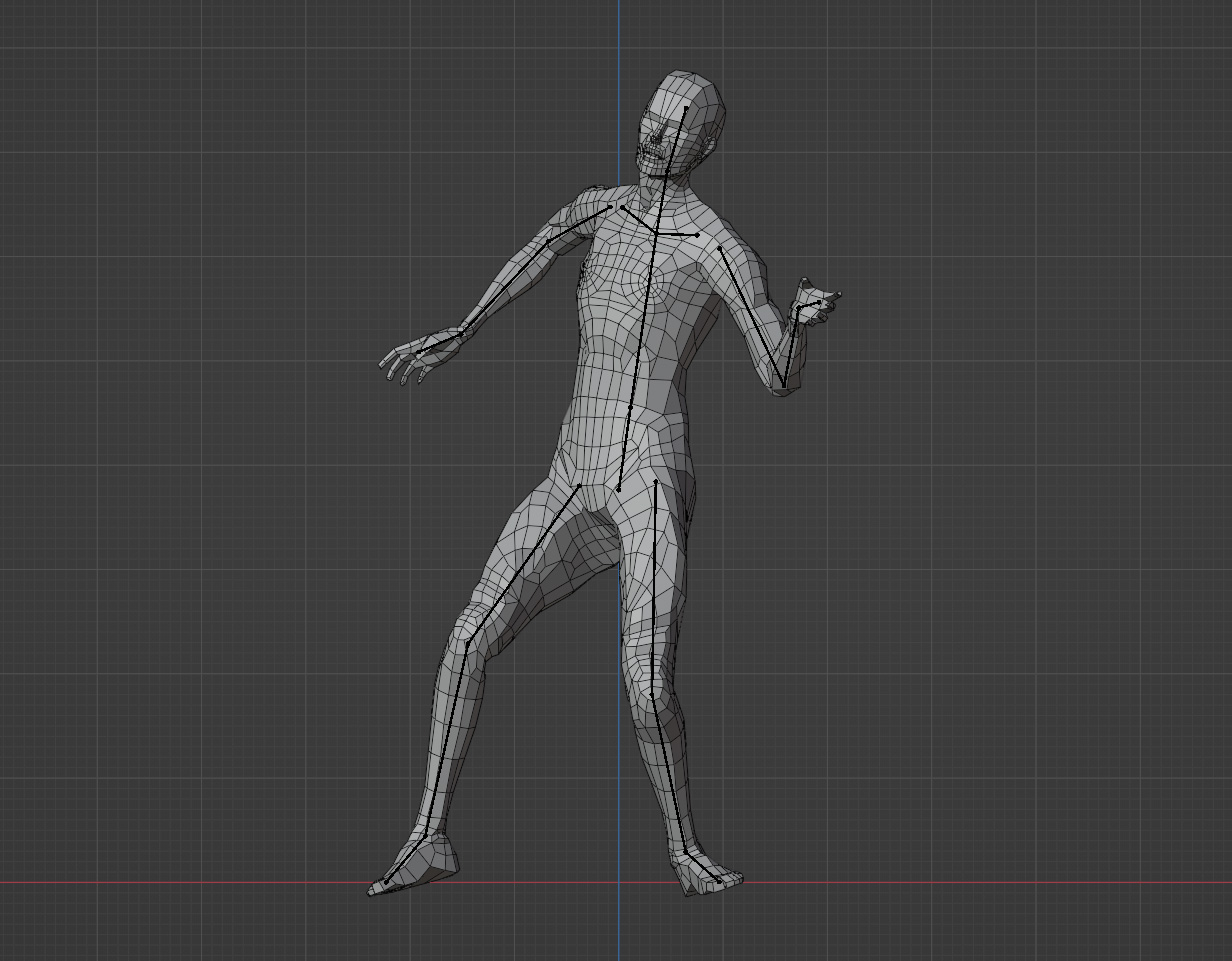Screen dimensions: 1232x961
Task: Select the forearm bone of the bent arm
Action: click(790, 345)
